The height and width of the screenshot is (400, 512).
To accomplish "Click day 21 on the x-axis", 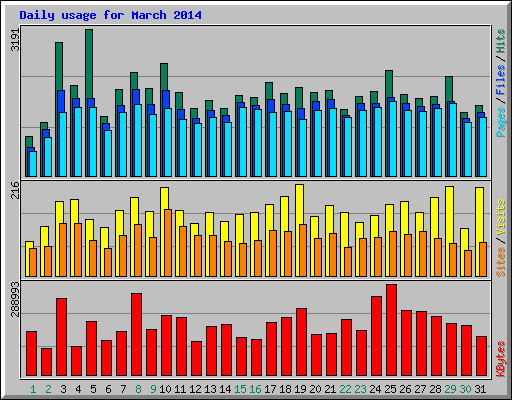I will [330, 389].
